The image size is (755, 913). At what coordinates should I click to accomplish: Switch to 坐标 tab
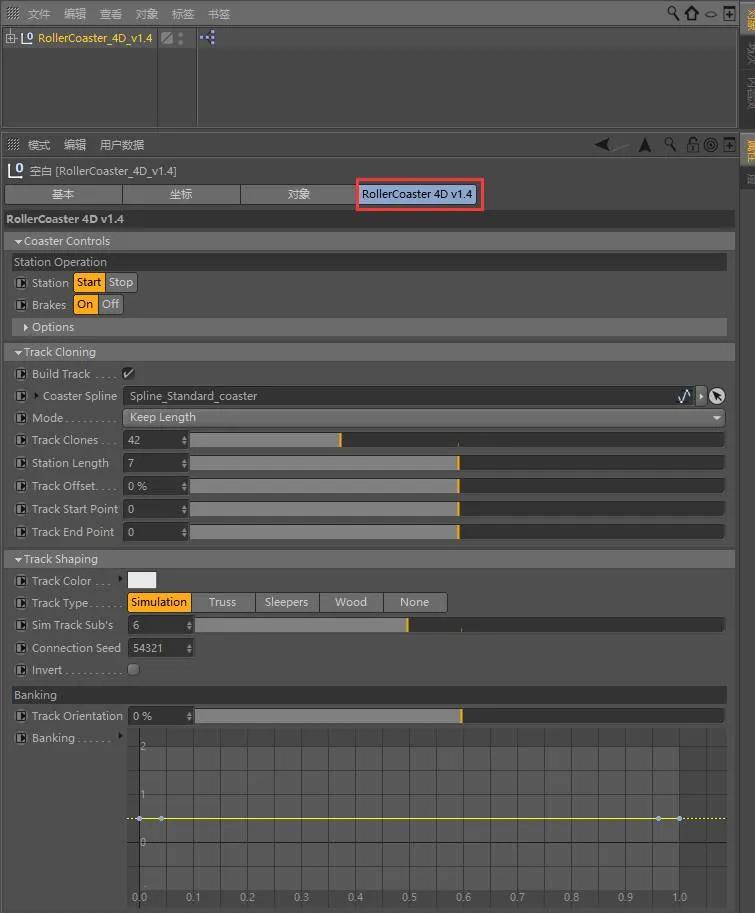[x=181, y=194]
